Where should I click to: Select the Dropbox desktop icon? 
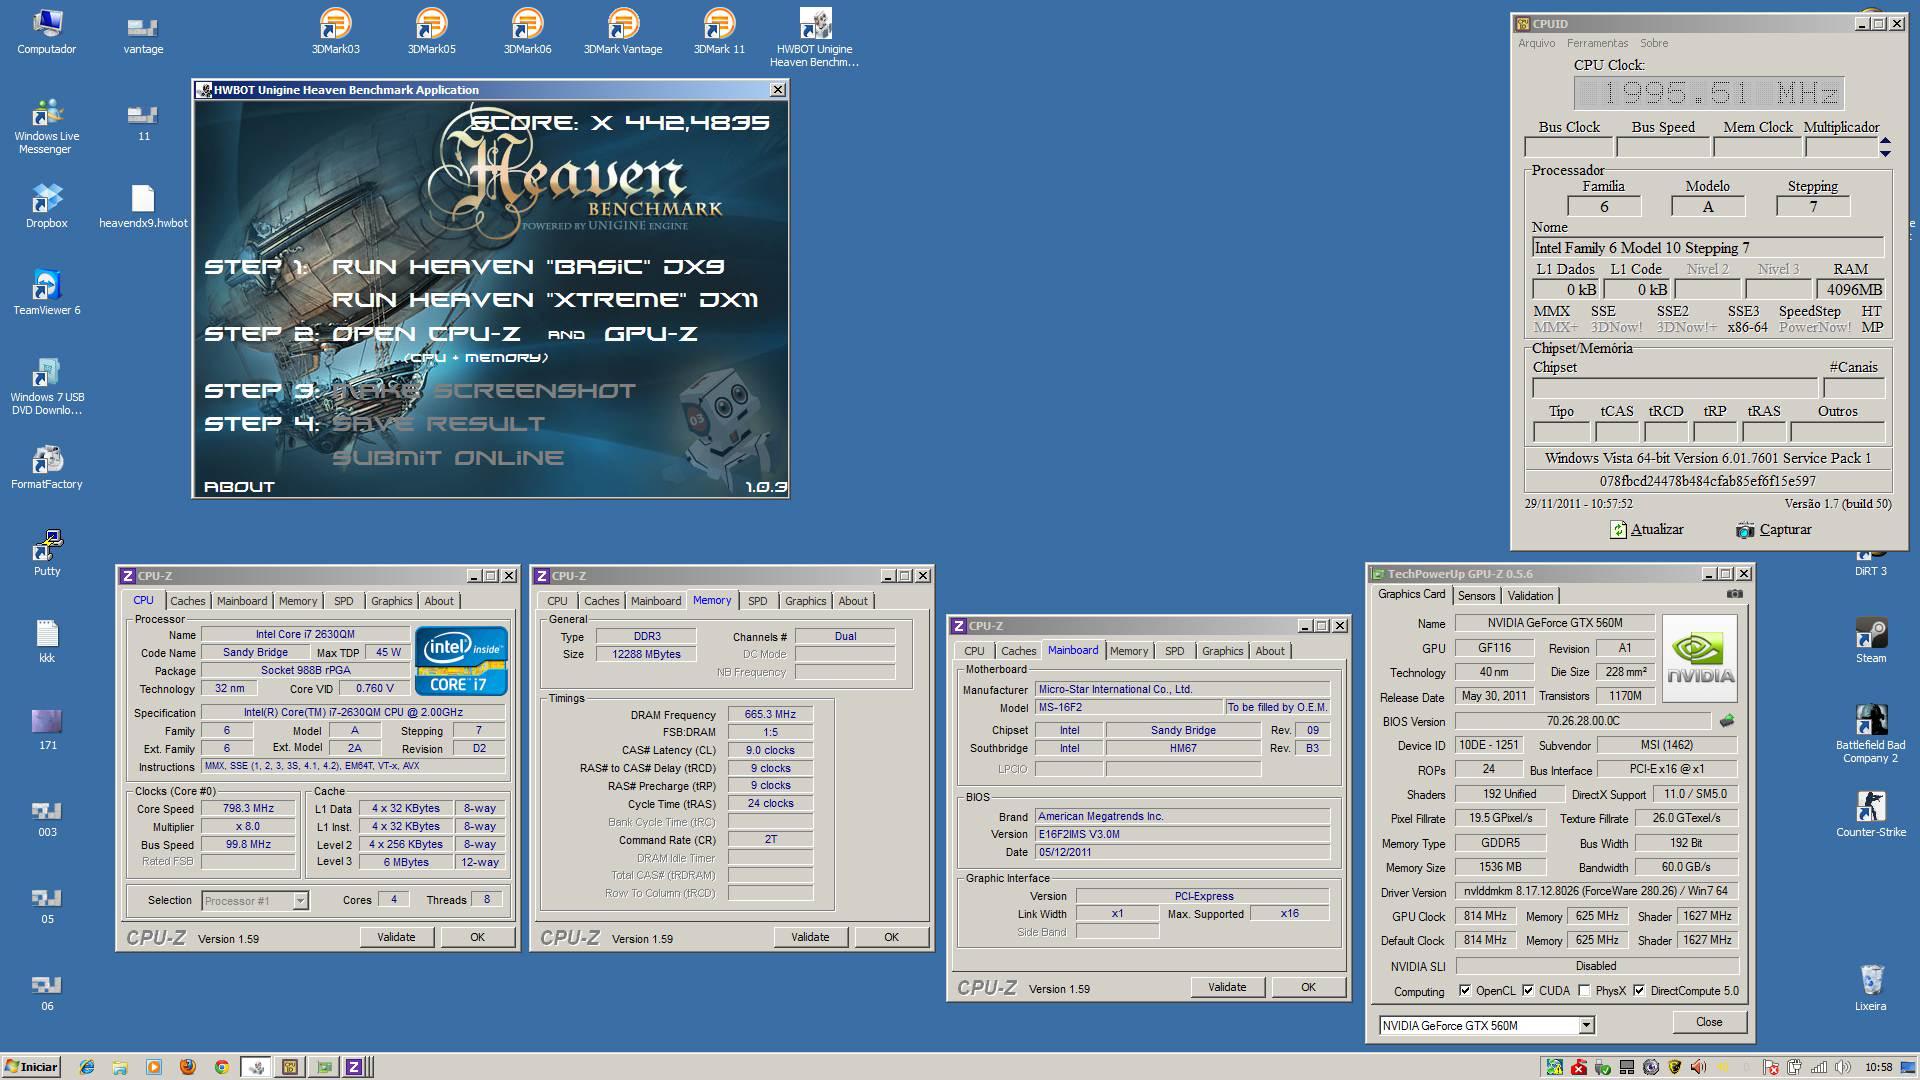tap(47, 205)
